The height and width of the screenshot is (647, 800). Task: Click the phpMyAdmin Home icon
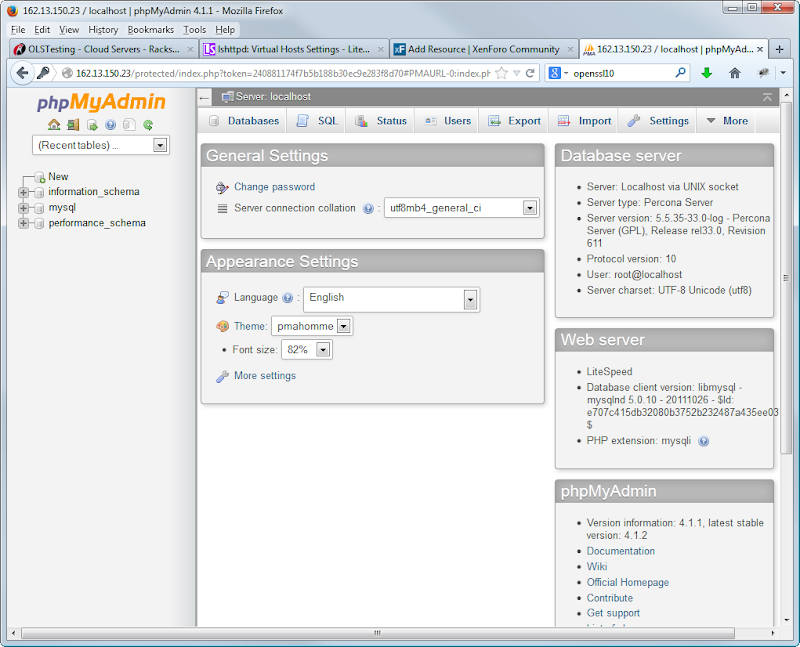click(x=54, y=125)
